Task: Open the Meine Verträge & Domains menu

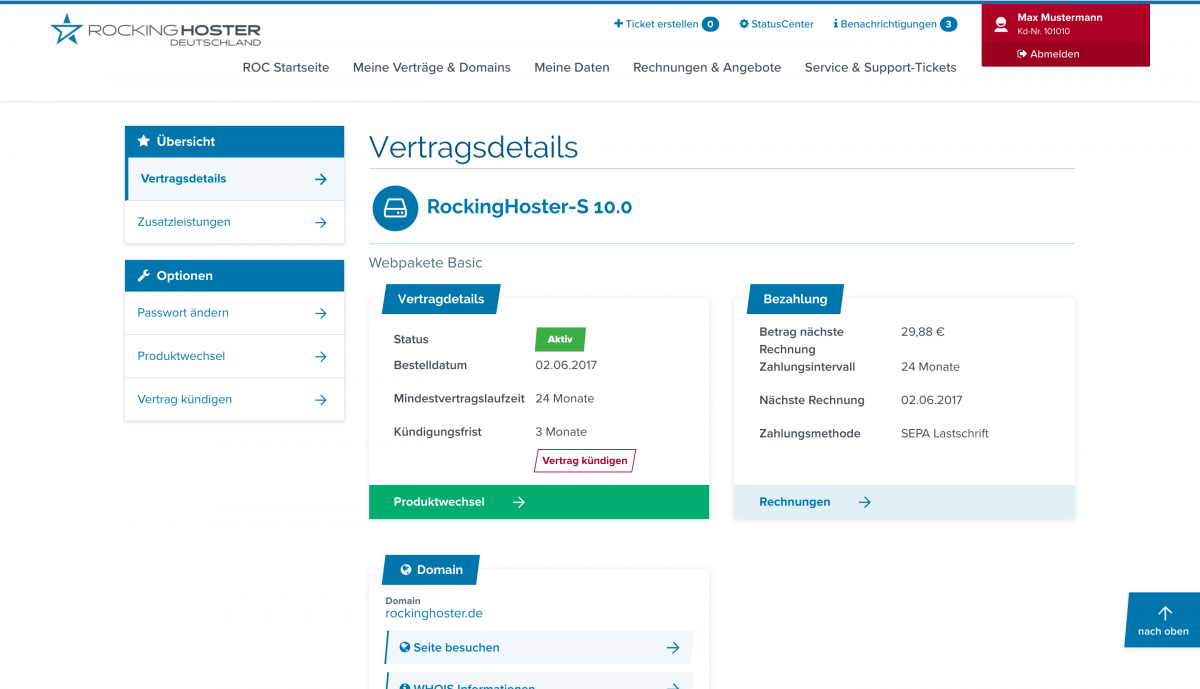Action: (431, 68)
